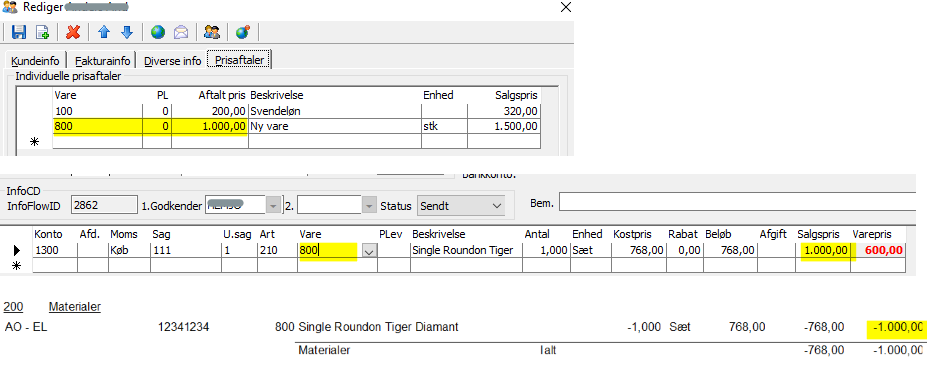
Task: Go to previous record with blue up arrow
Action: 104,32
